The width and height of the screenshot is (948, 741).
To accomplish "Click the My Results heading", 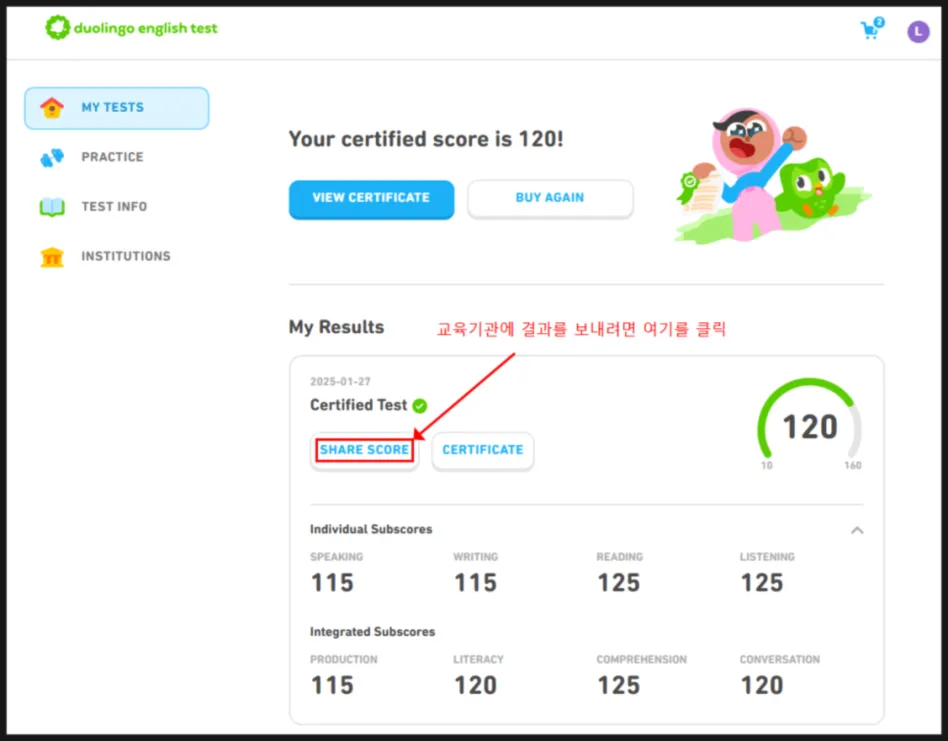I will [336, 327].
